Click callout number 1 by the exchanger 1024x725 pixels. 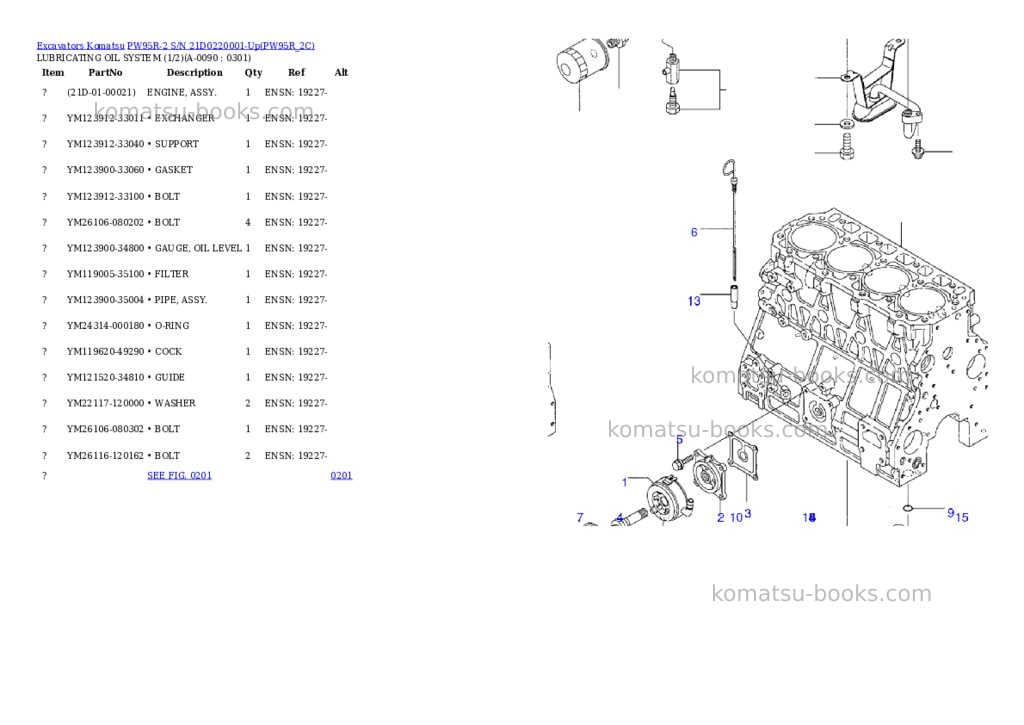point(624,483)
